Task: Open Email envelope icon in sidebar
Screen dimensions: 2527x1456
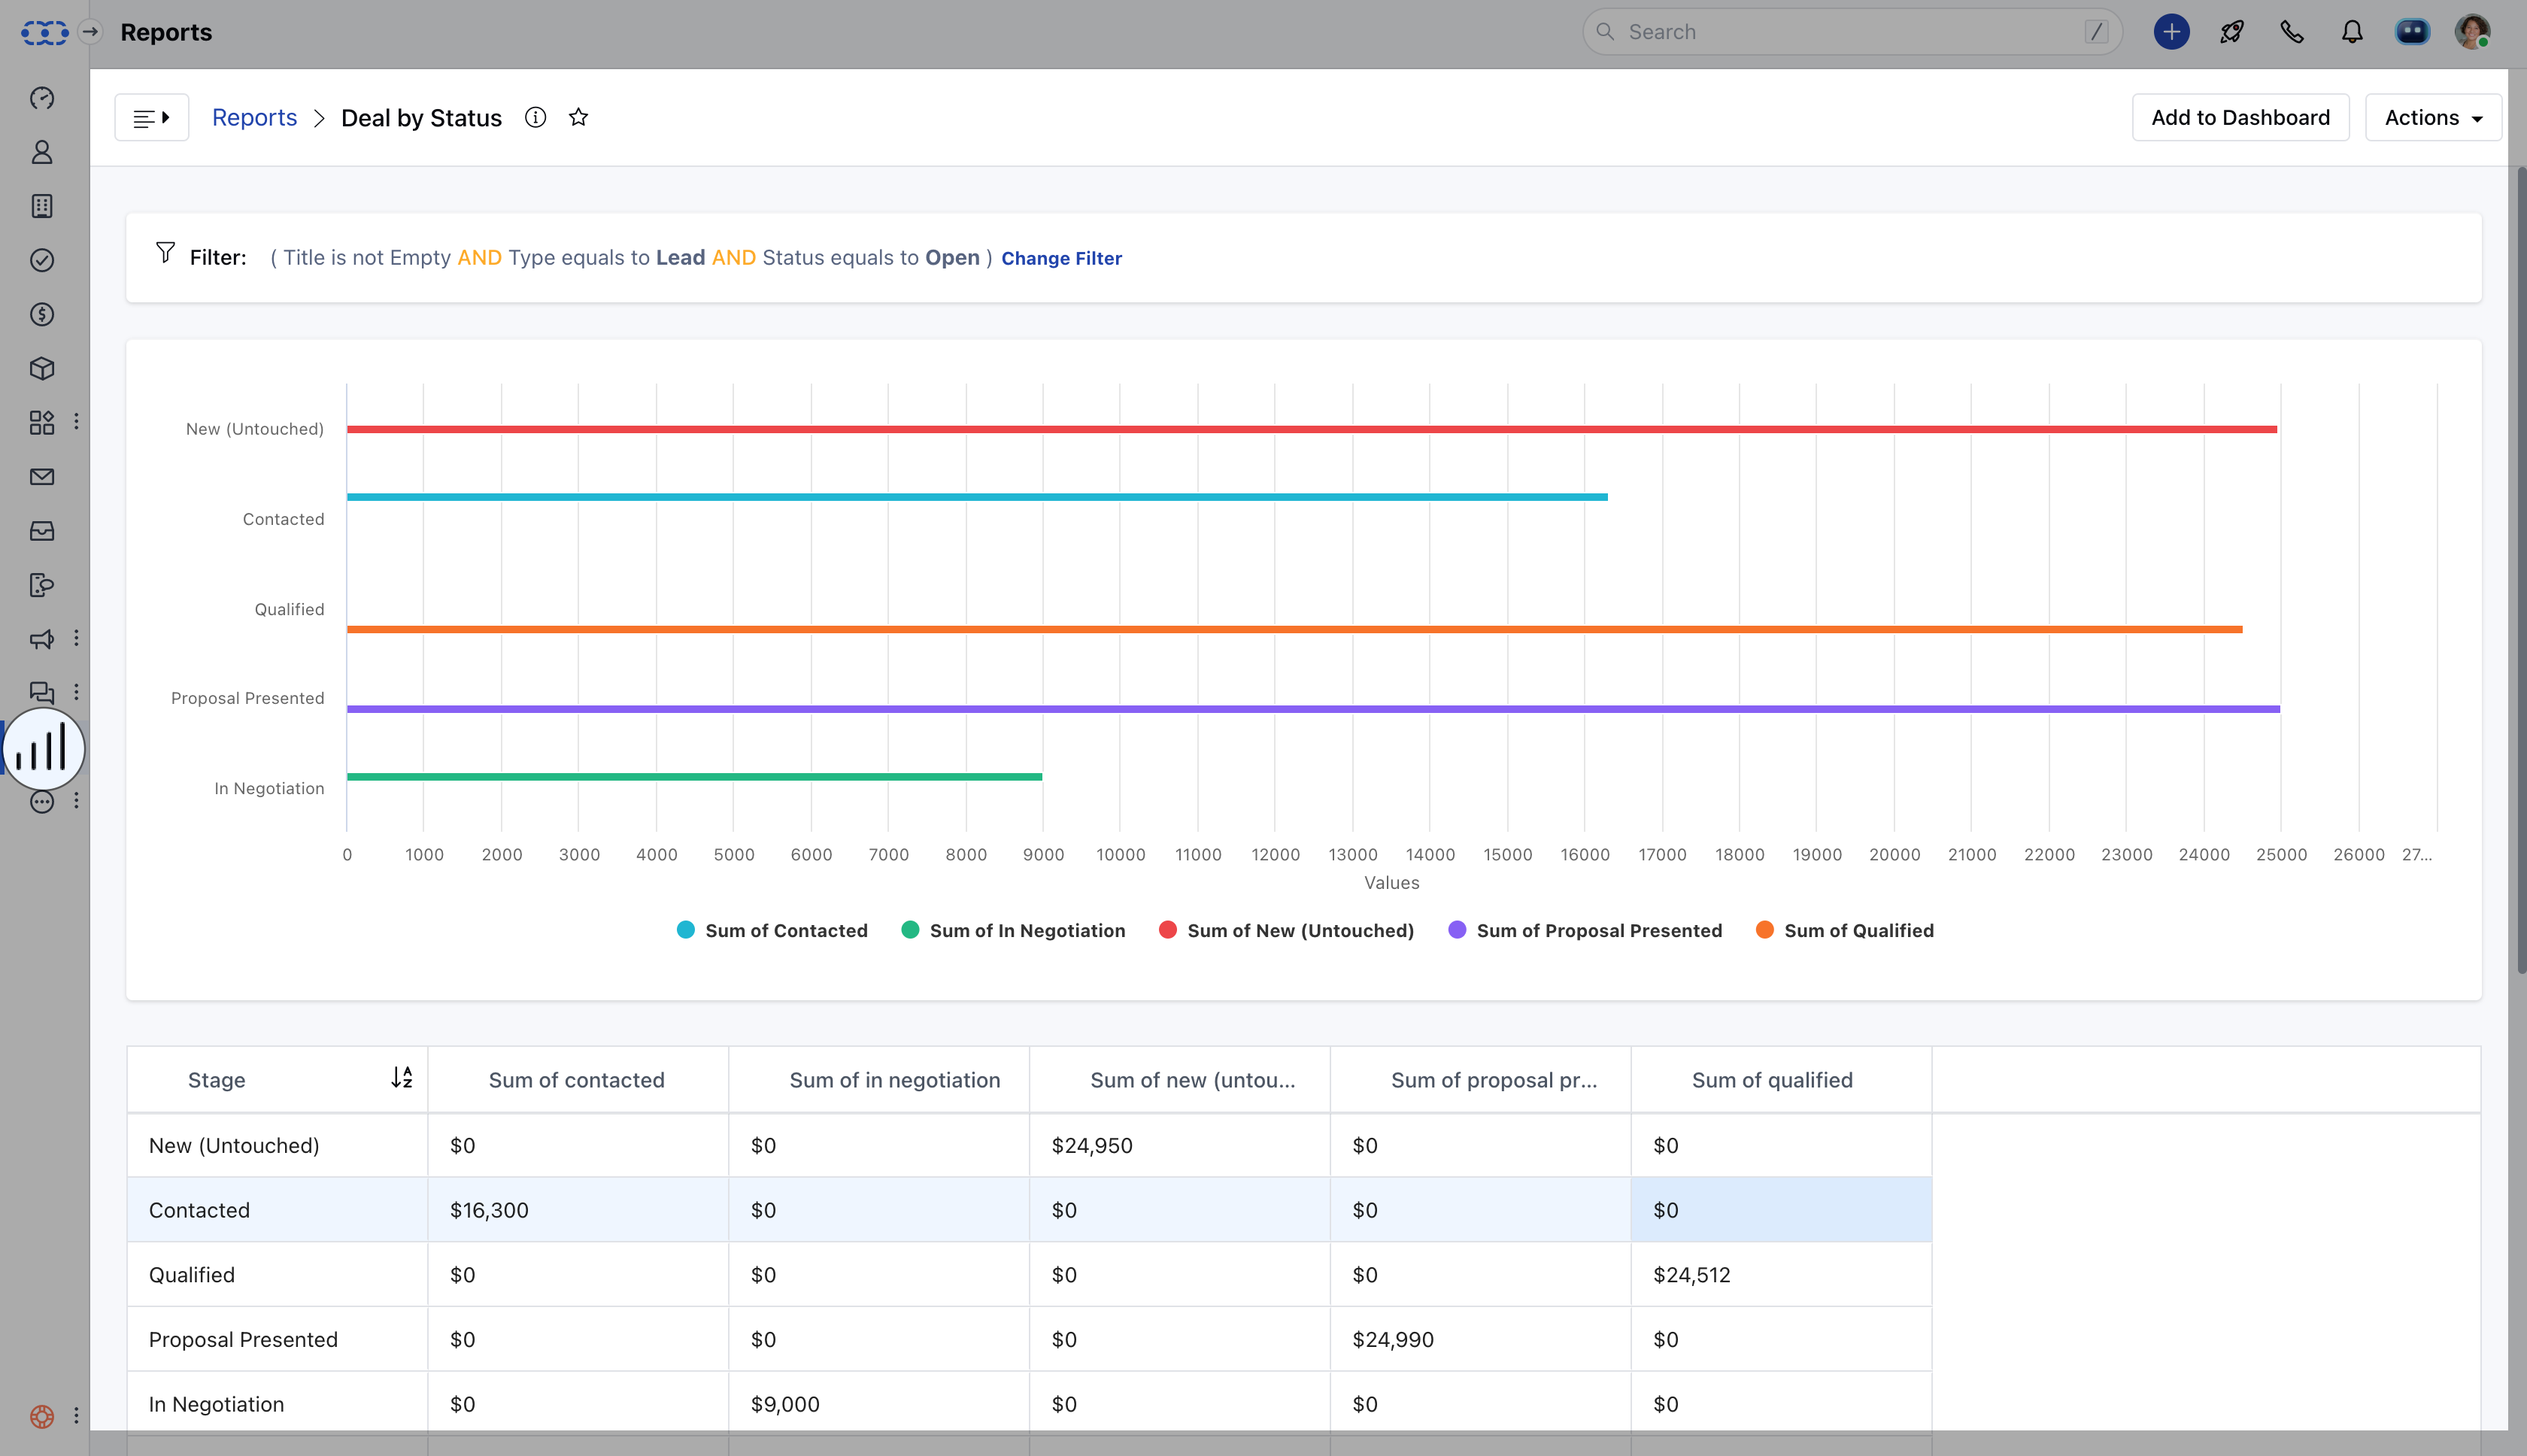Action: (x=42, y=477)
